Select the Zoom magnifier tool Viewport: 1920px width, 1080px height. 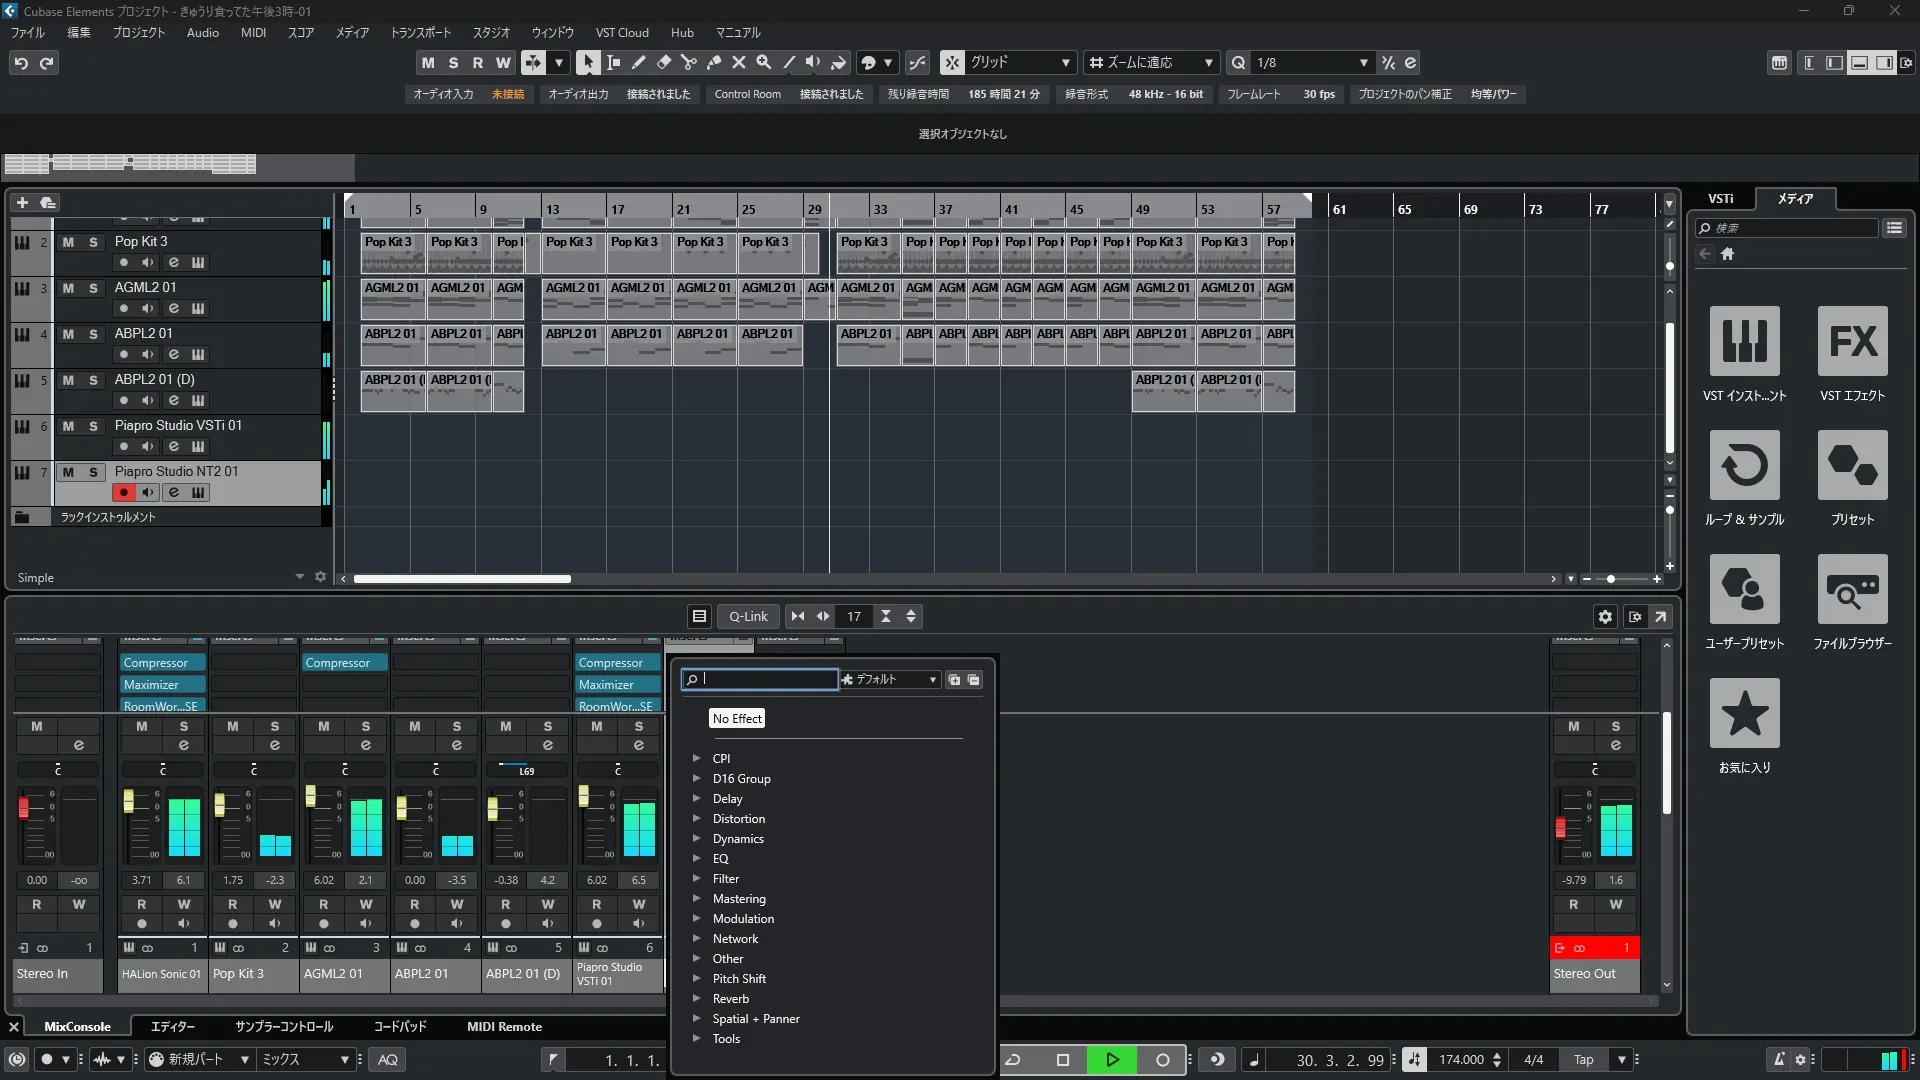763,62
